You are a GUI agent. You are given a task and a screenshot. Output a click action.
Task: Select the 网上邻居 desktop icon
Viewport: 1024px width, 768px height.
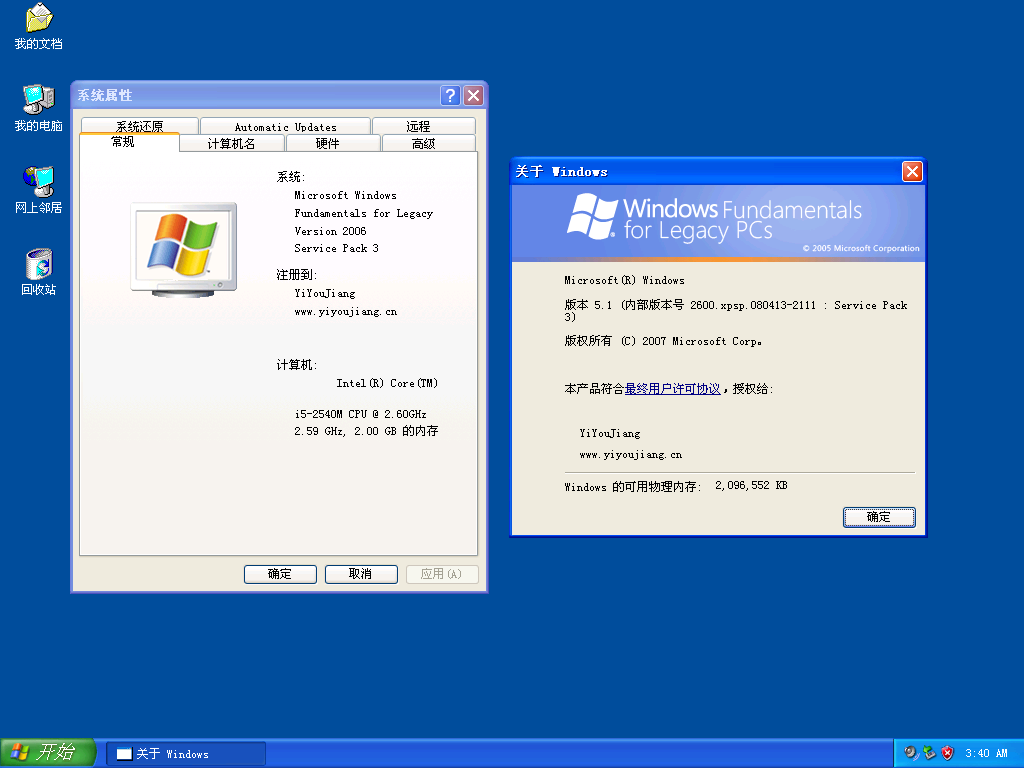(x=39, y=190)
